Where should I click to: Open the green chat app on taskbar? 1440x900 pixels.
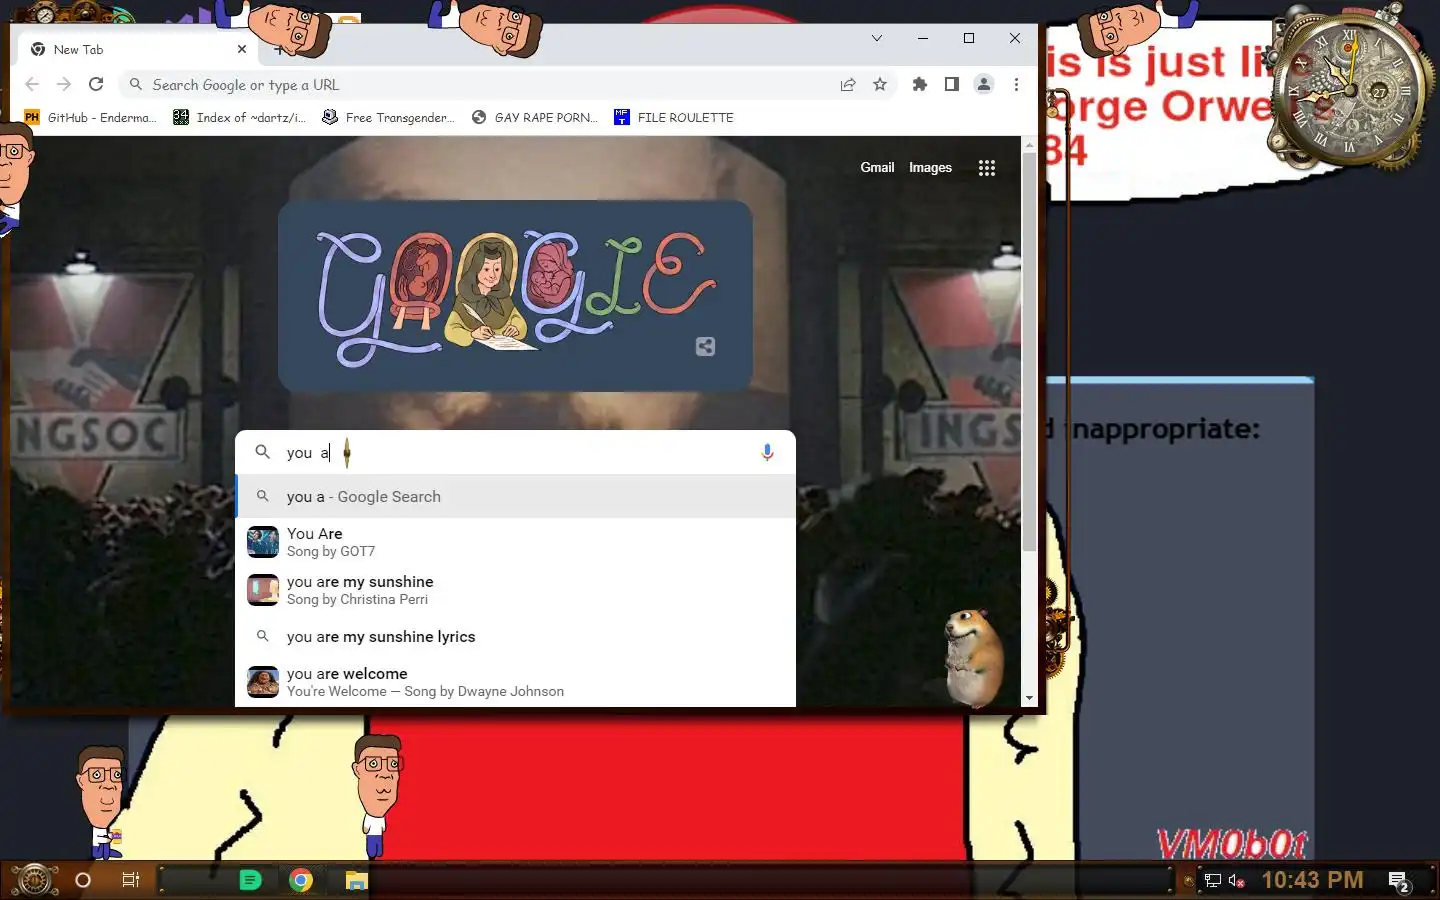click(x=250, y=880)
